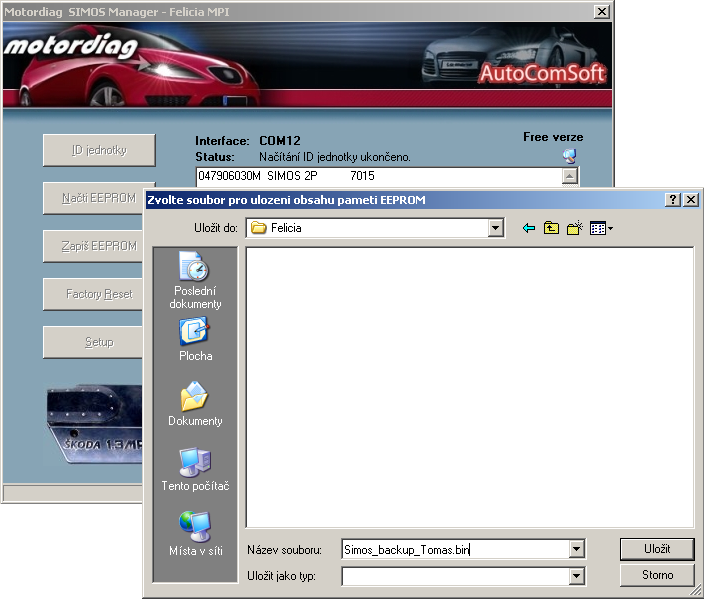Screen dimensions: 704x599
Task: Select Plocha desktop shortcut in sidebar
Action: (x=195, y=339)
